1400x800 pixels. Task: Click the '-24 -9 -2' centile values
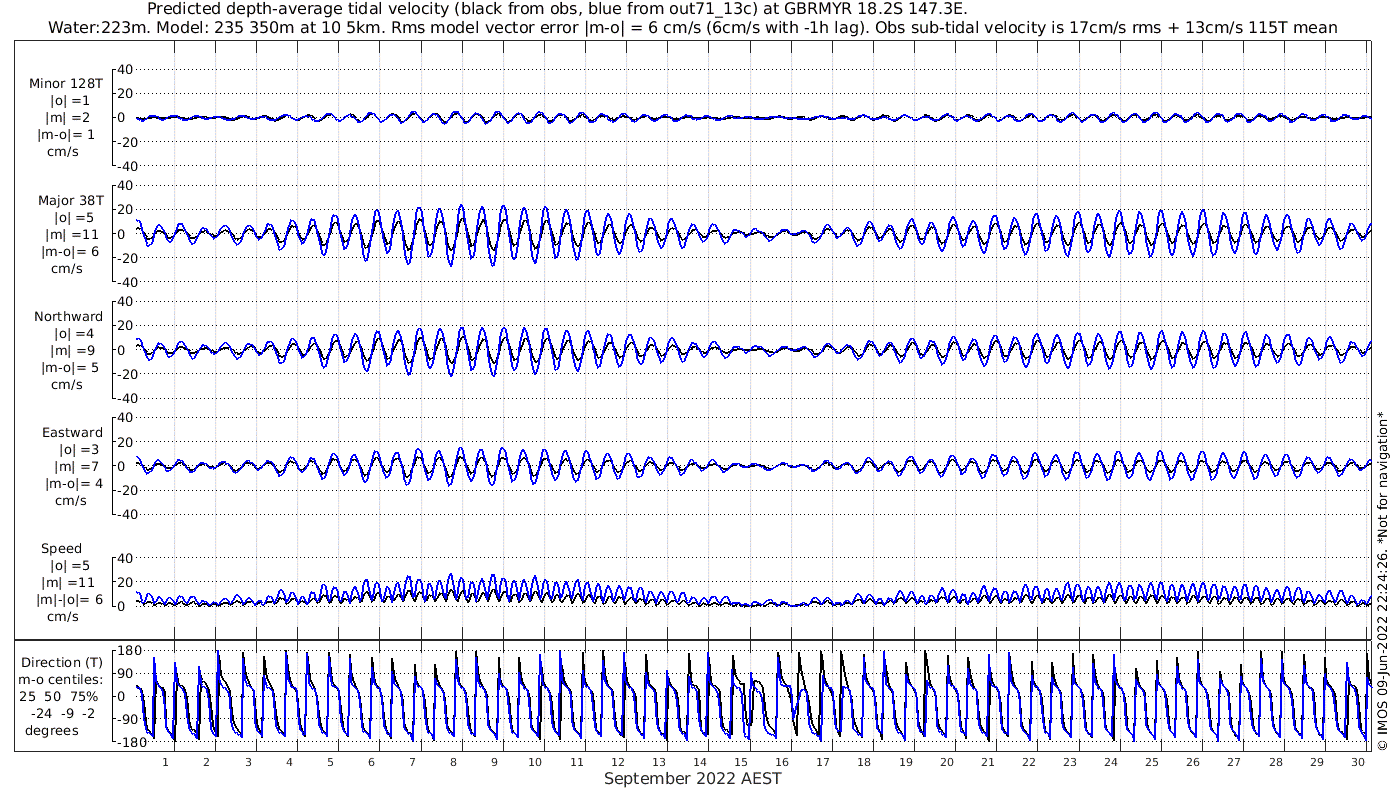(x=64, y=713)
